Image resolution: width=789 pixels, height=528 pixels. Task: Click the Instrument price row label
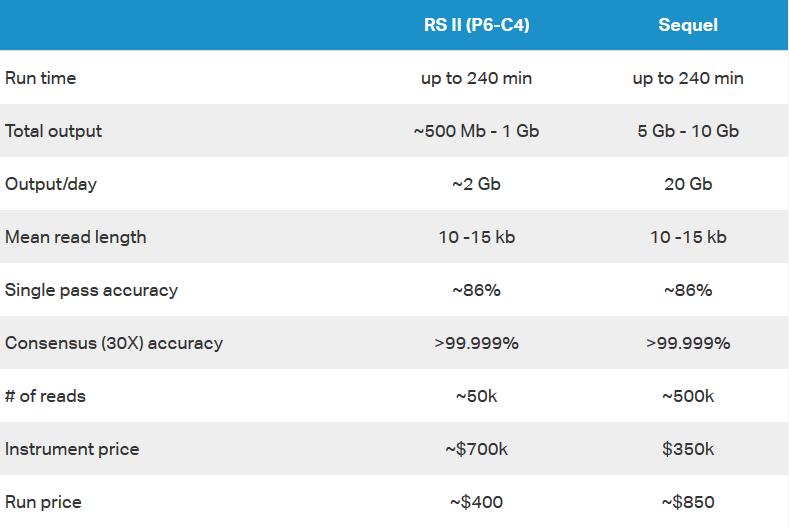coord(72,449)
